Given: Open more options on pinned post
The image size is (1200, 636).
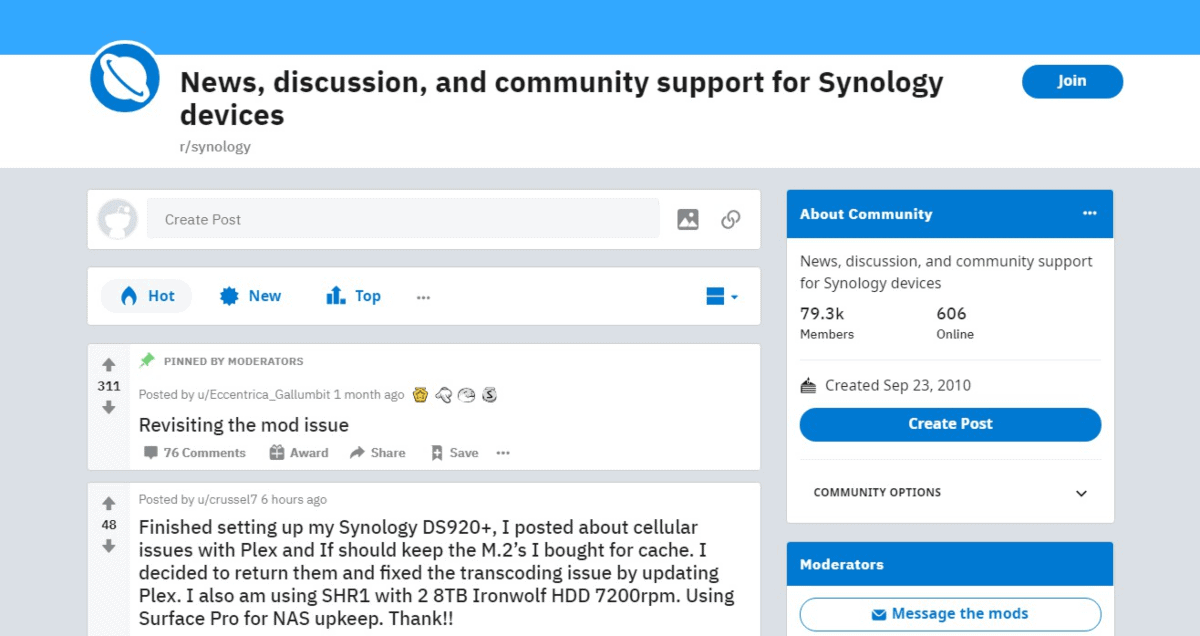Looking at the screenshot, I should (503, 453).
